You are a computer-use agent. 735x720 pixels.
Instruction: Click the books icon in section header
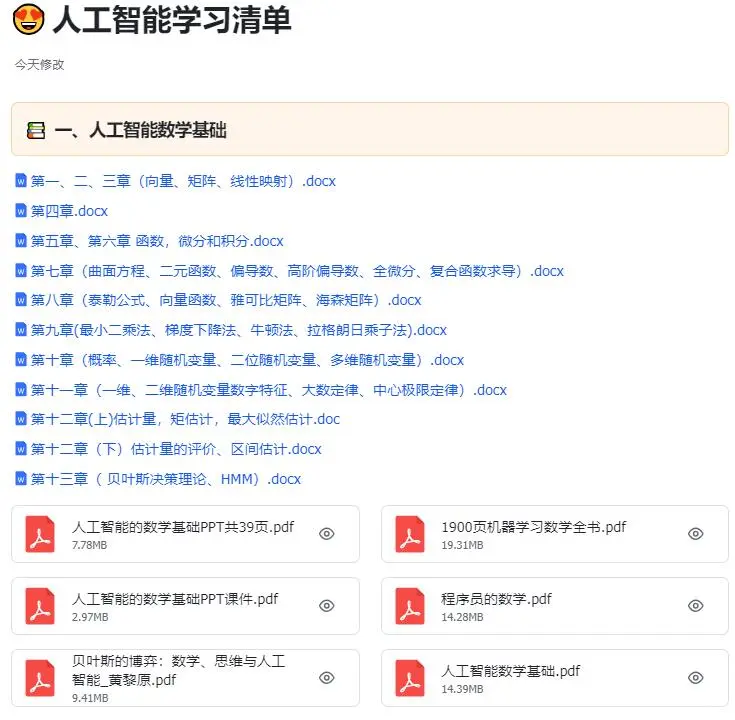(x=36, y=130)
